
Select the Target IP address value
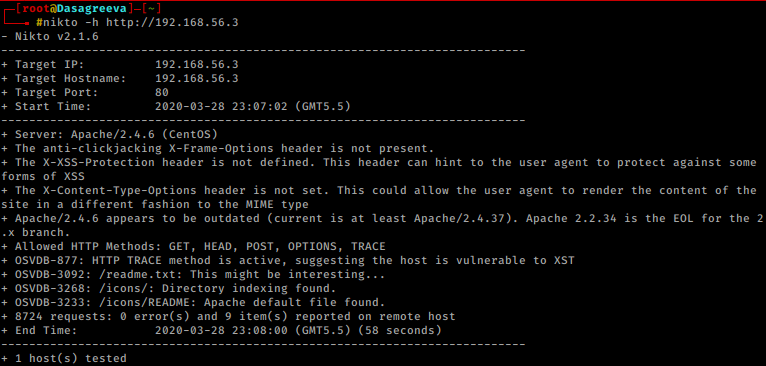point(196,65)
